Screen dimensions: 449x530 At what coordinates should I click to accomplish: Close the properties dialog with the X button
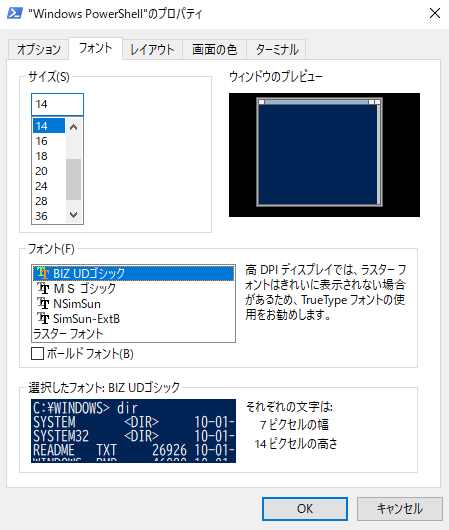(x=435, y=14)
